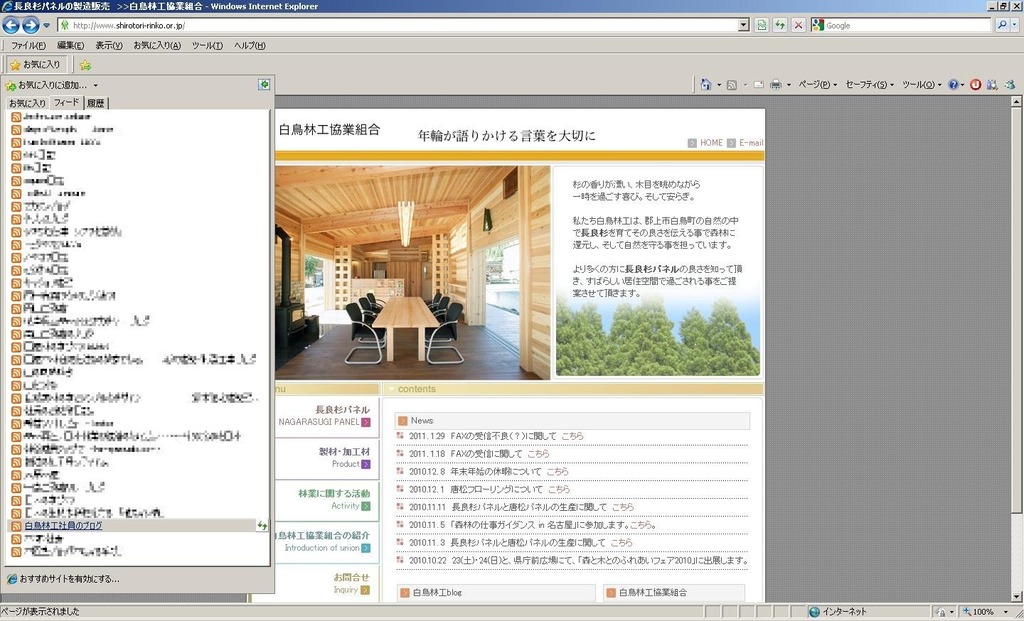
Task: Expand the Home button dropdown arrow
Action: coord(719,85)
